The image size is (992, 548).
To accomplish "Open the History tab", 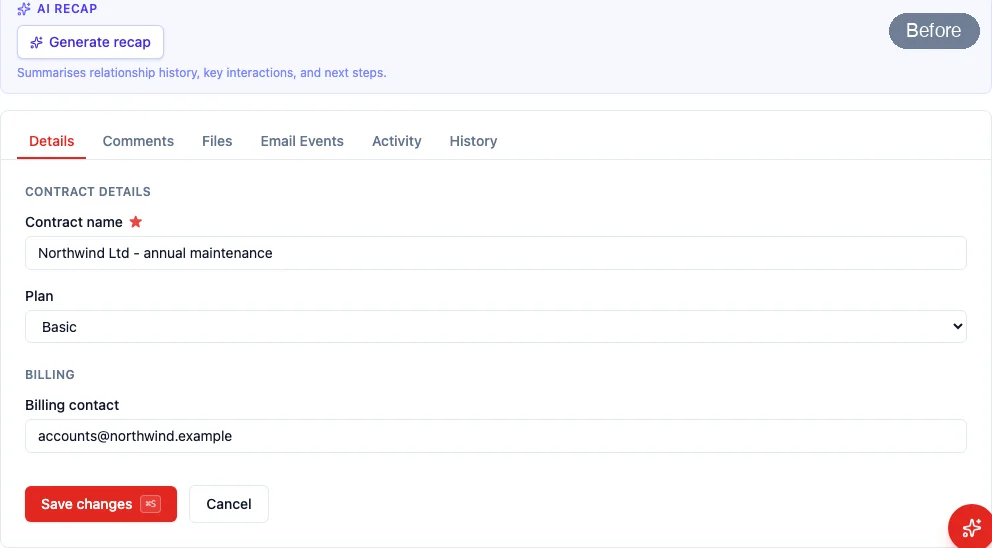I will pyautogui.click(x=473, y=141).
